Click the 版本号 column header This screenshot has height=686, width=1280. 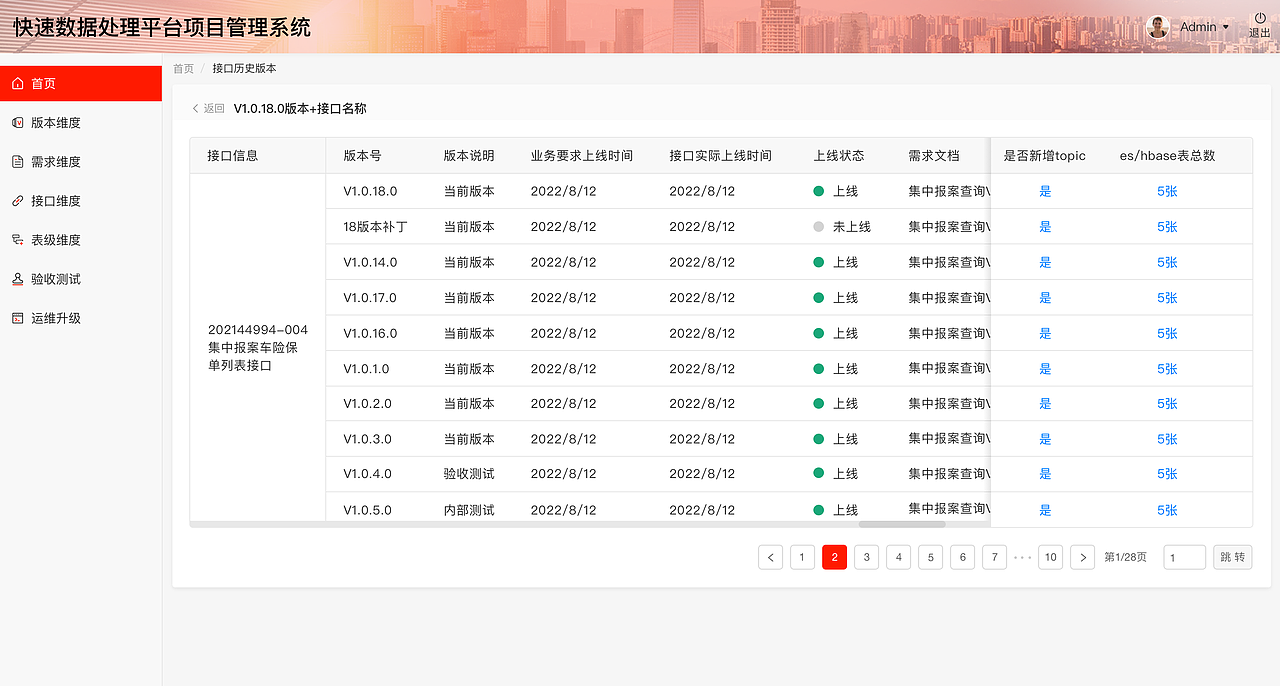click(362, 156)
